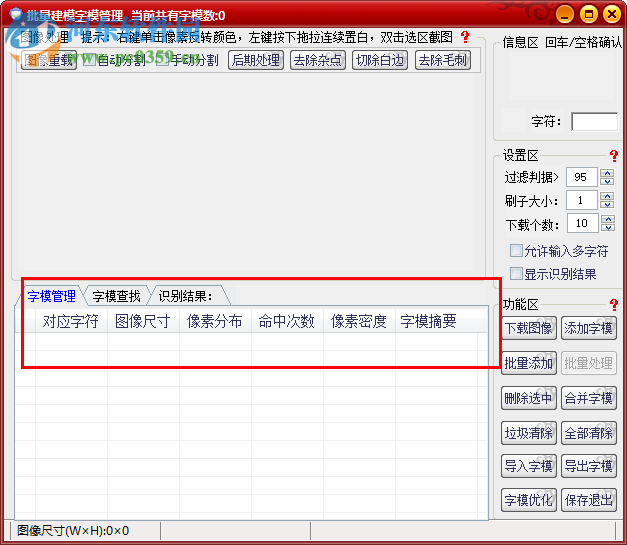Close the 批量建模字模管理 window
627x545 pixels.
click(612, 15)
